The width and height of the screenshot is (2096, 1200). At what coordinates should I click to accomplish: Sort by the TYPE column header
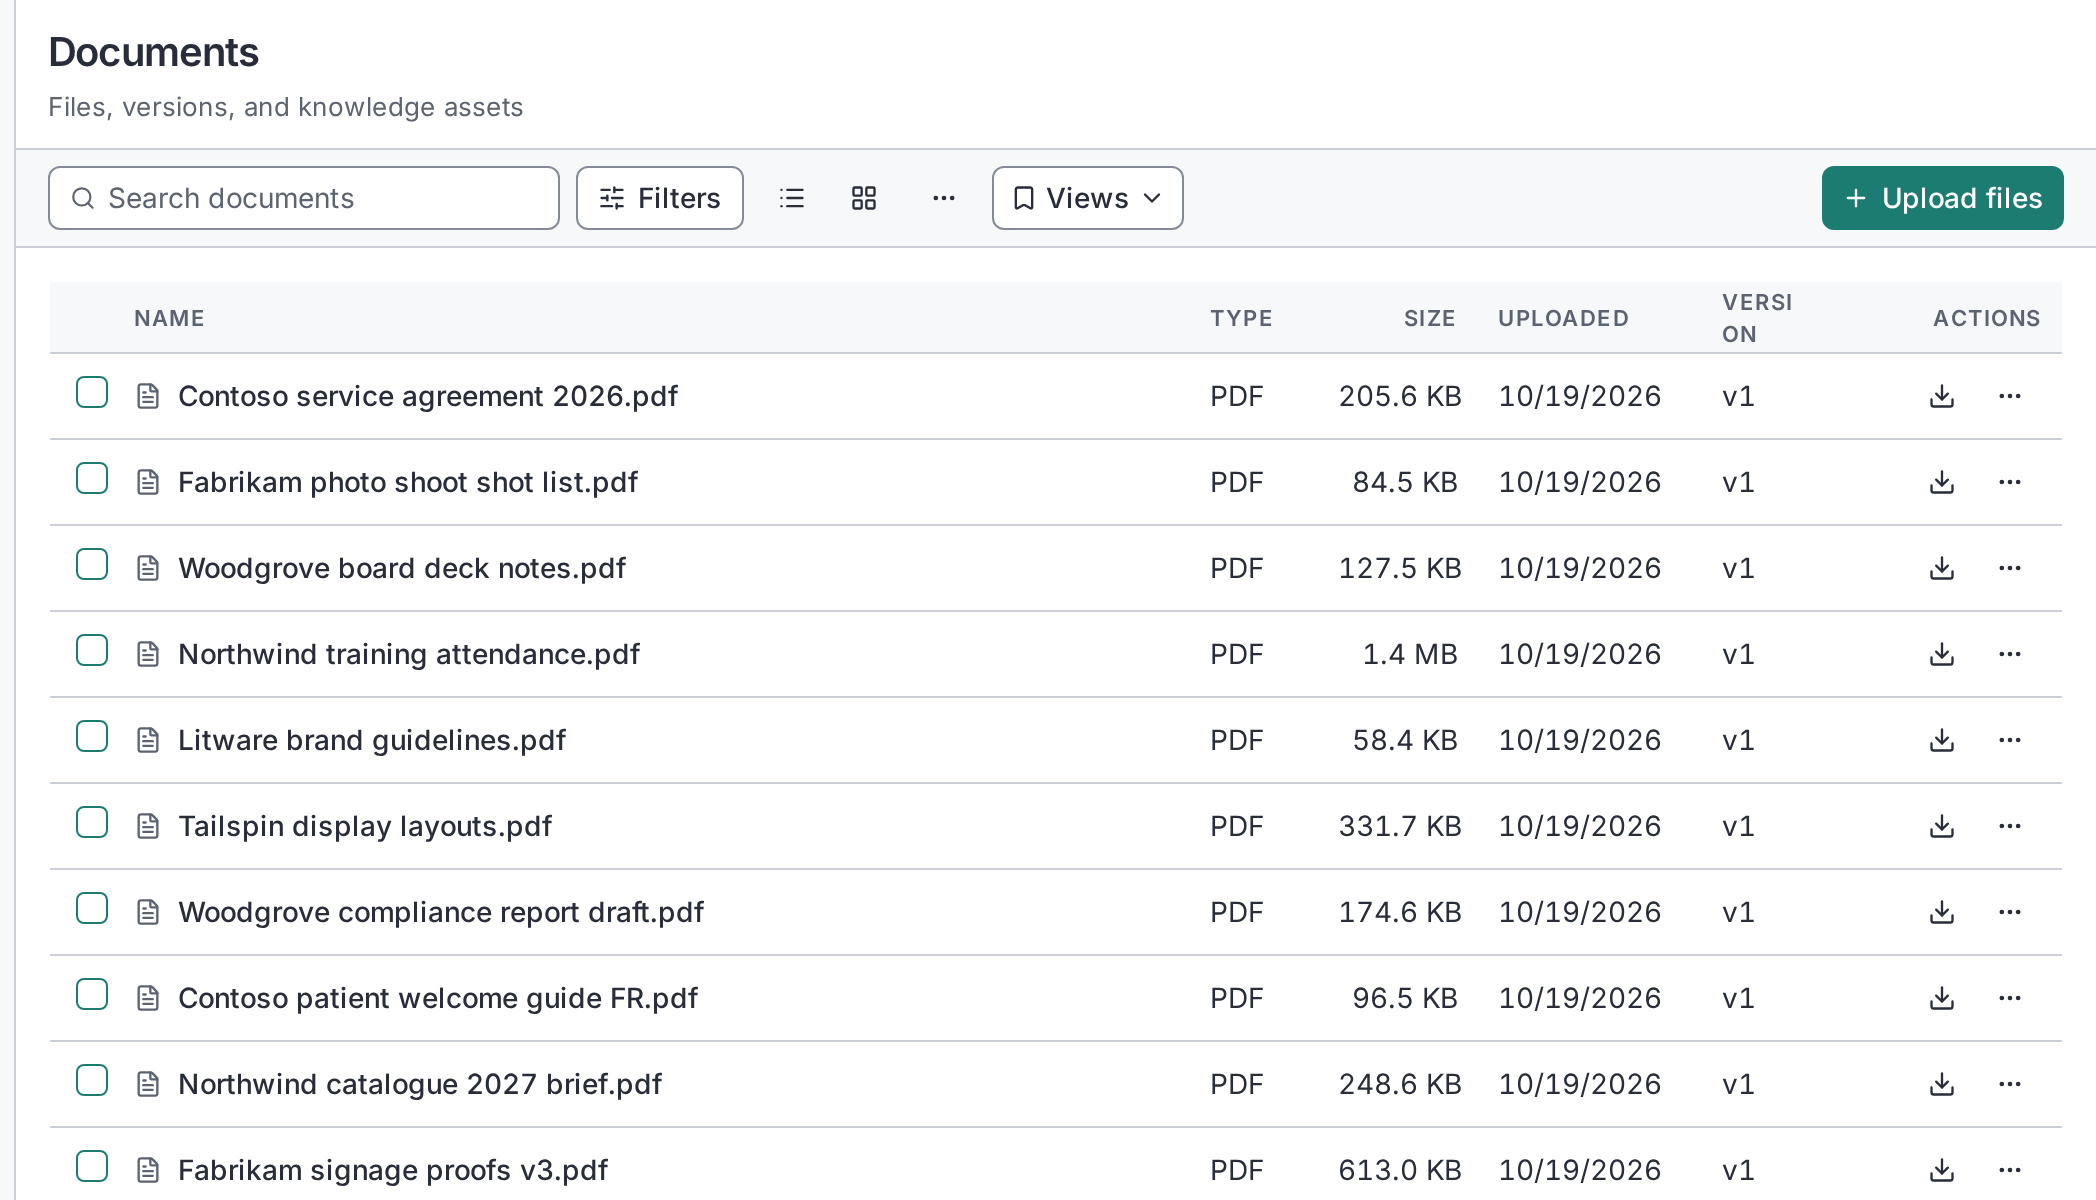tap(1241, 318)
